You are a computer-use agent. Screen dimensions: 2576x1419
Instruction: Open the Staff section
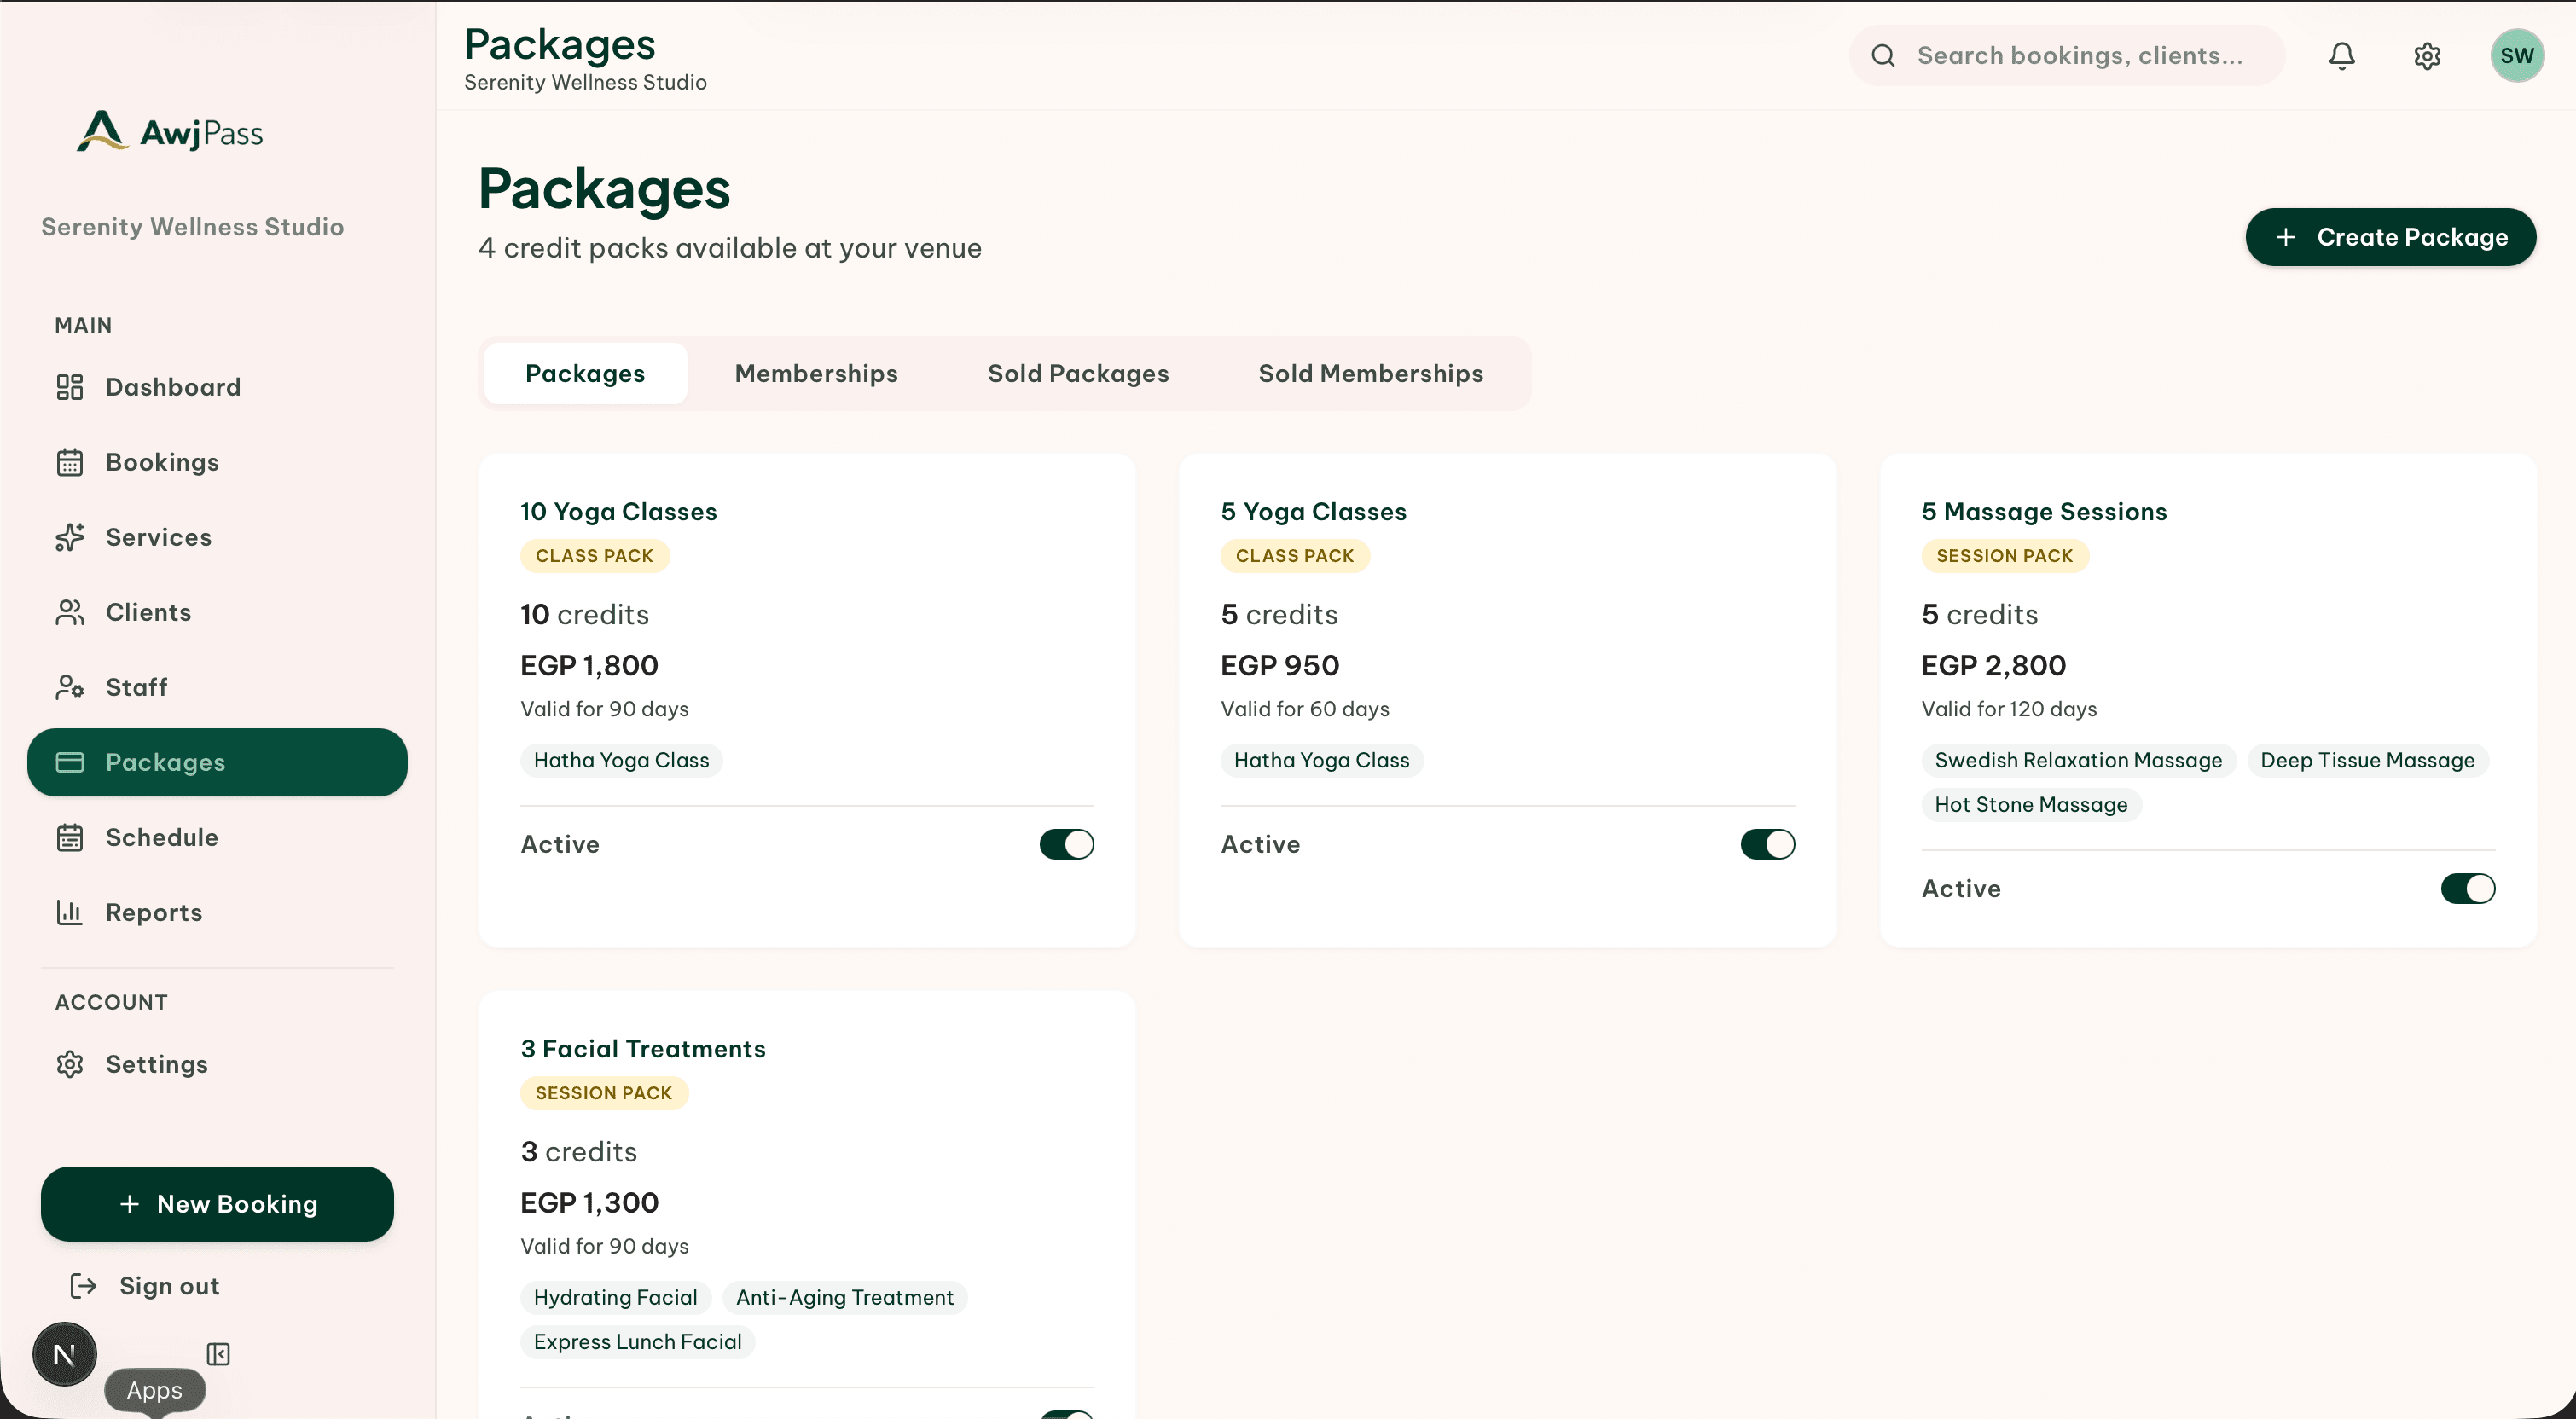(x=217, y=687)
